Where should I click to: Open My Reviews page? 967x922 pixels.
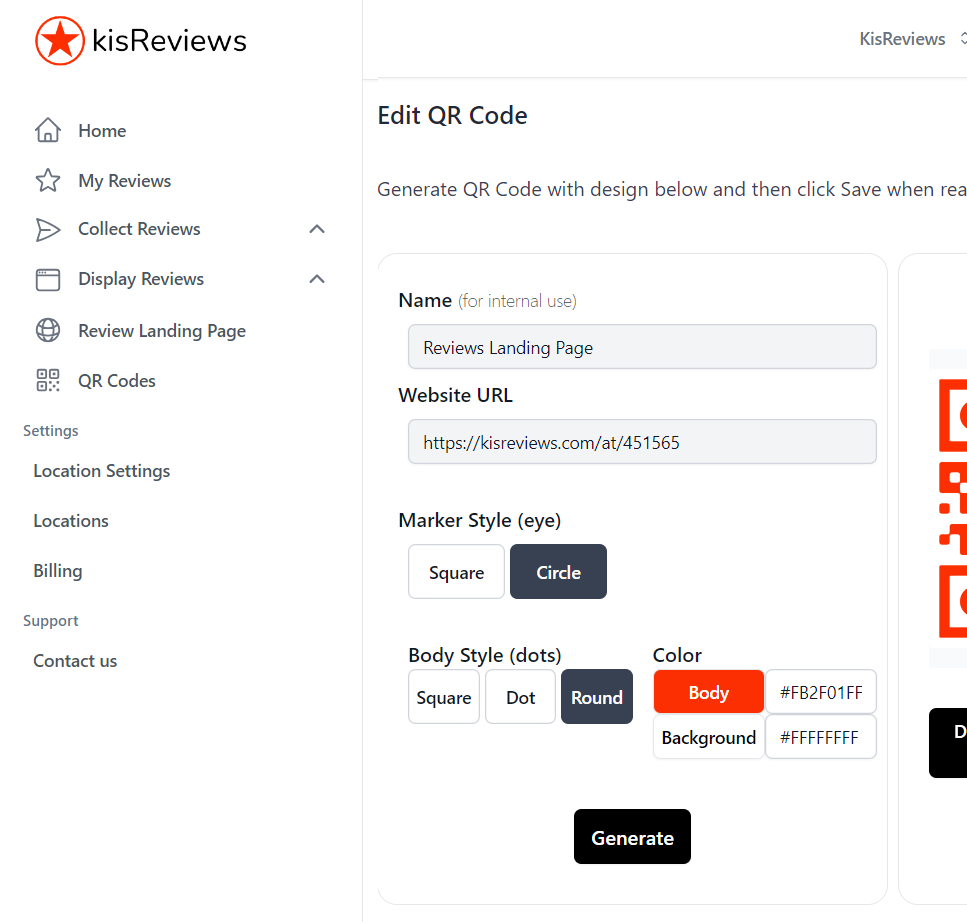coord(125,181)
